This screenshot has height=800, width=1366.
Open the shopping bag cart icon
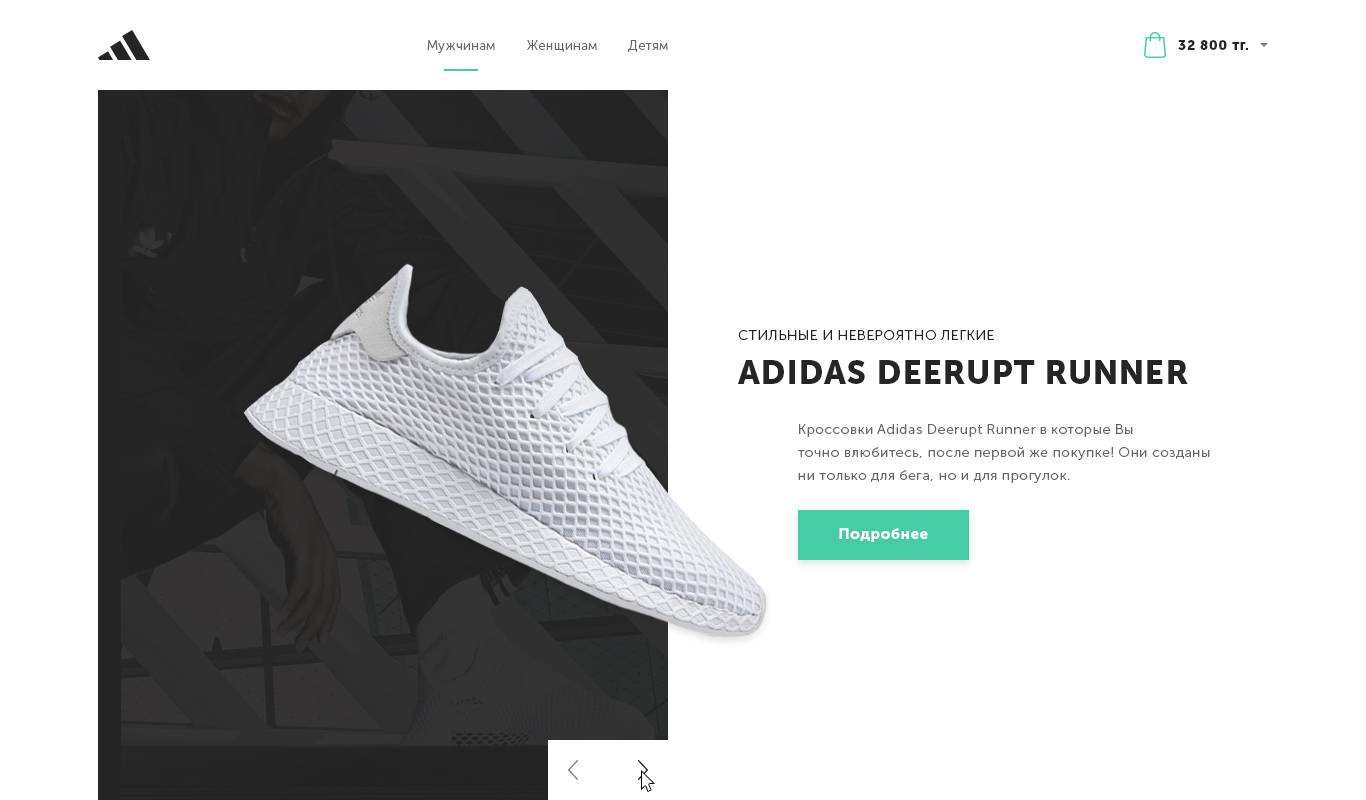point(1155,45)
